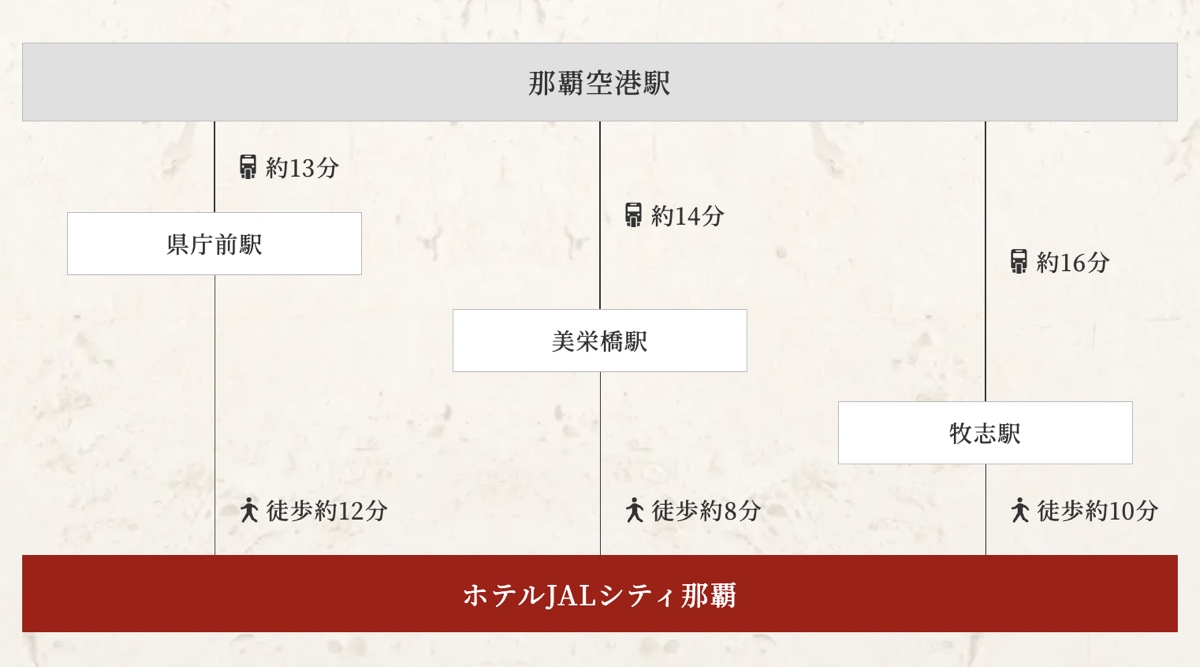The height and width of the screenshot is (667, 1200).
Task: Click the 約16分 travel time text
Action: point(1073,263)
